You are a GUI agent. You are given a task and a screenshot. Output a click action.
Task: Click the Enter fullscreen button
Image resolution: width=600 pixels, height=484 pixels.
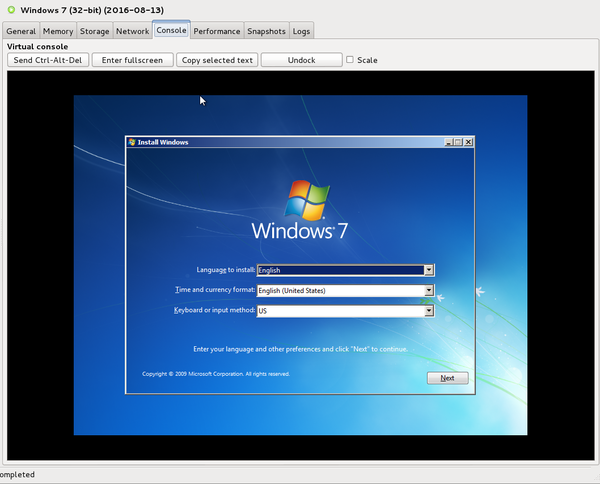point(132,60)
